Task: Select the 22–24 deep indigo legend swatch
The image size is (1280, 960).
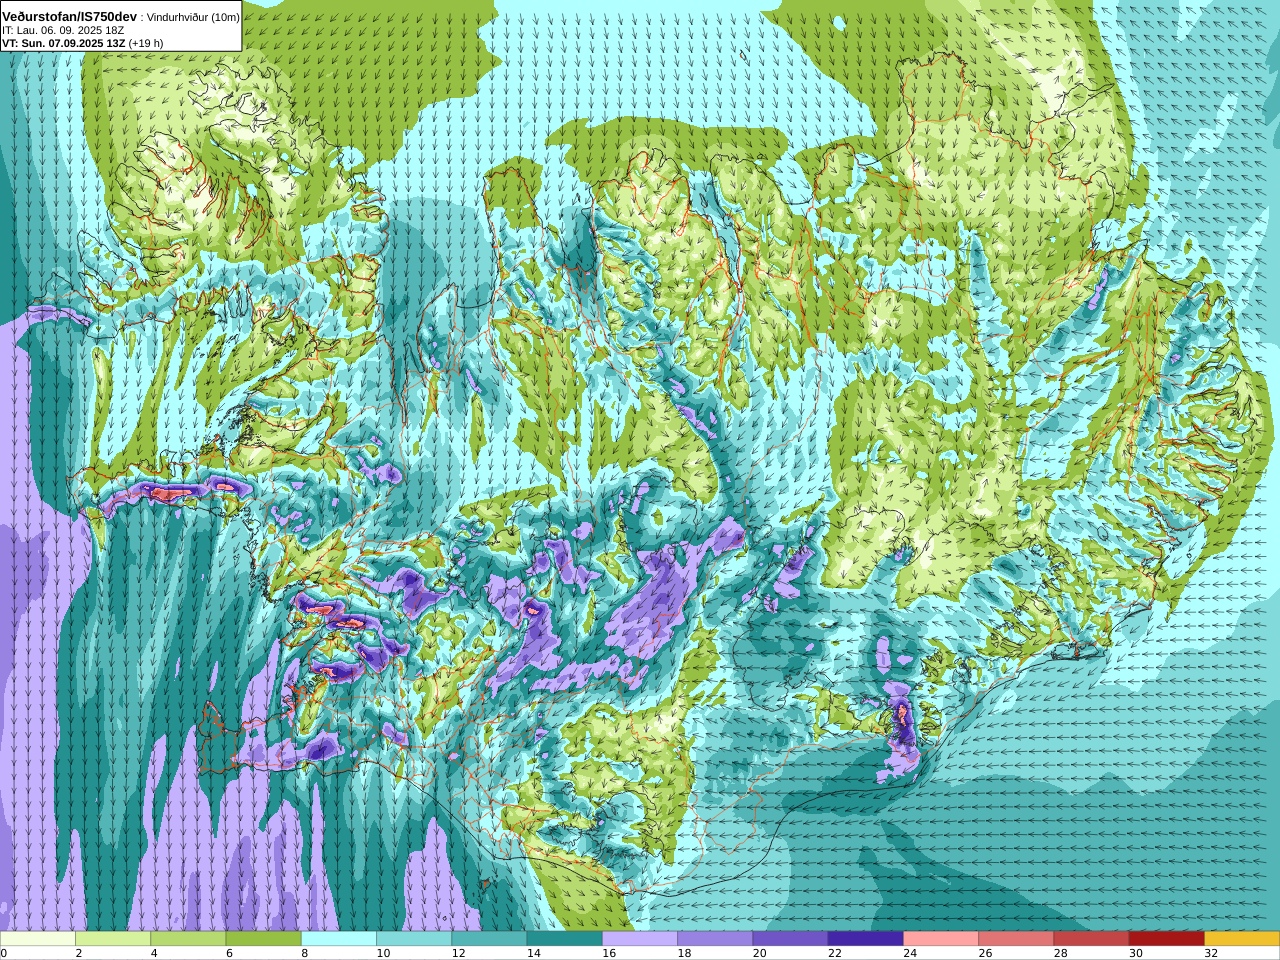Action: [866, 939]
